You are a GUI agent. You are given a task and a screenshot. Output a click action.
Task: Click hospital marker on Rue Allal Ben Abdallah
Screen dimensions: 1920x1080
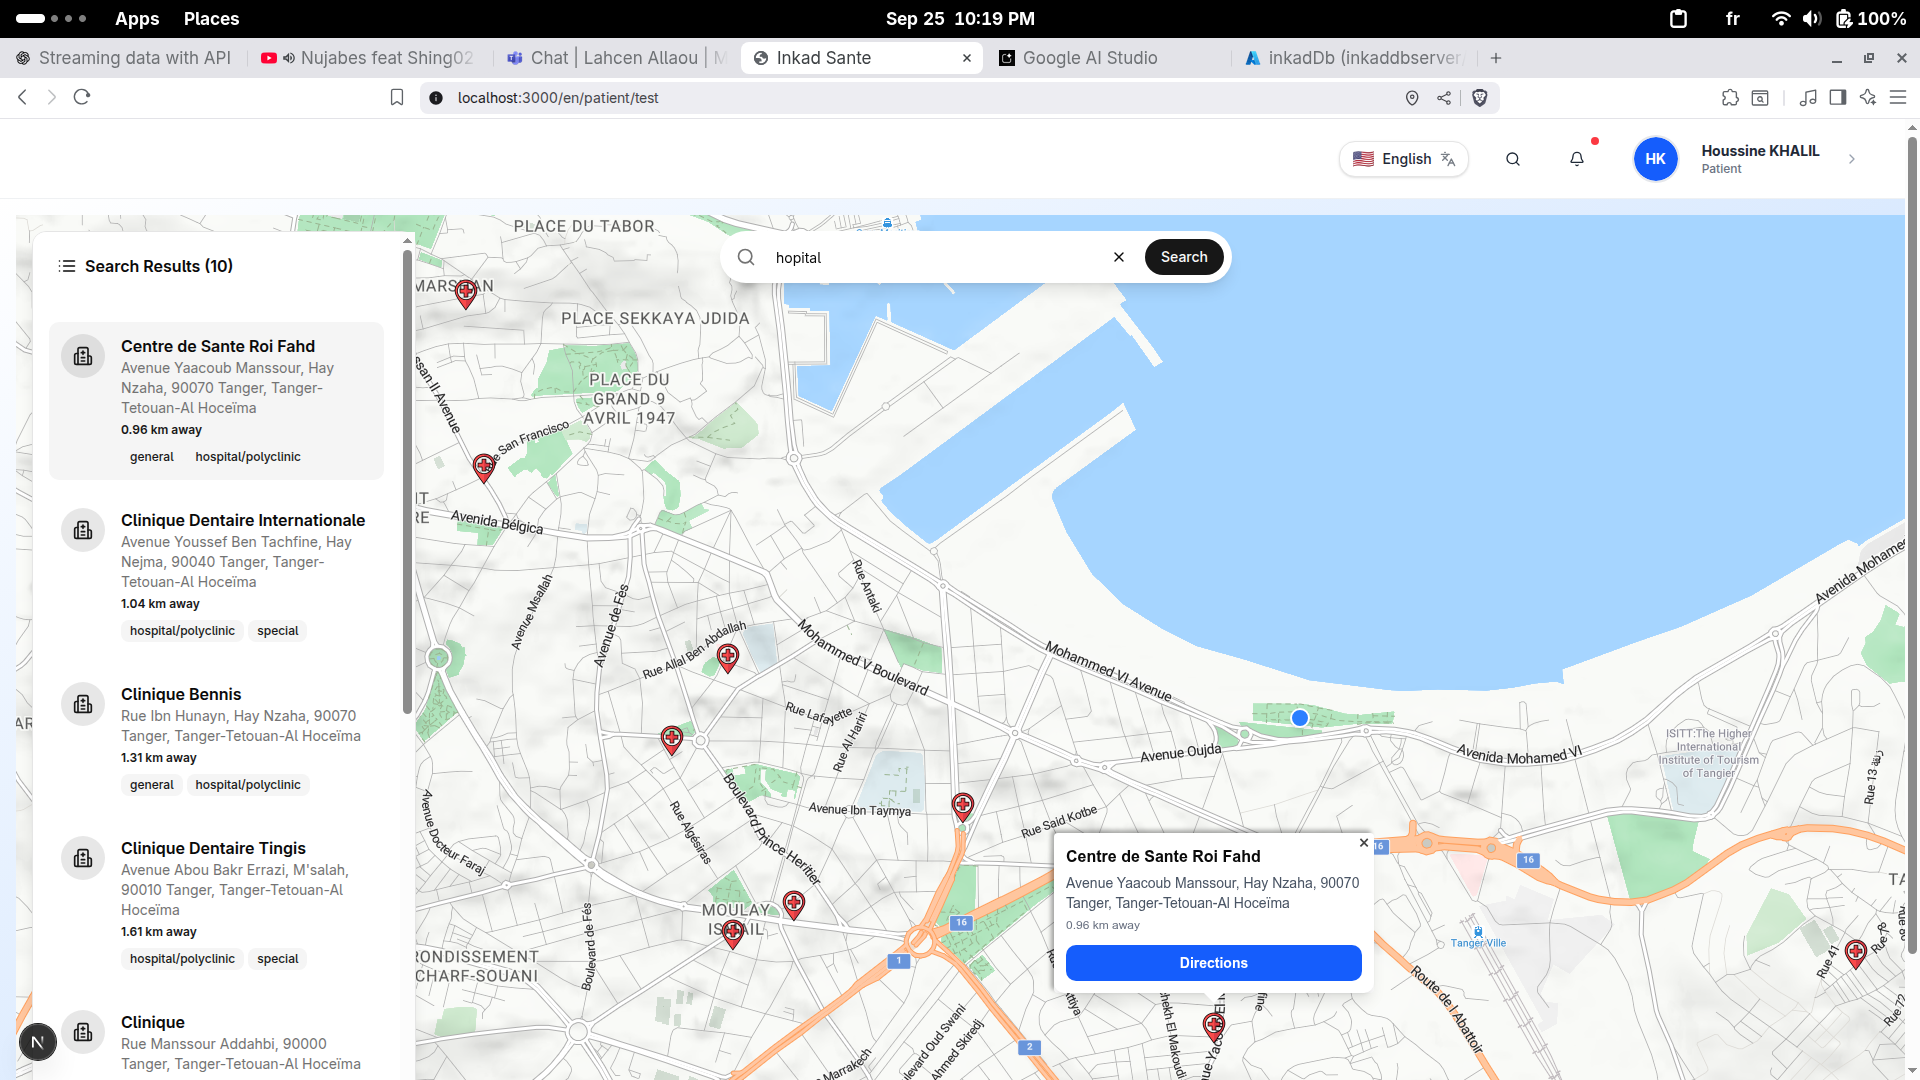(x=728, y=657)
